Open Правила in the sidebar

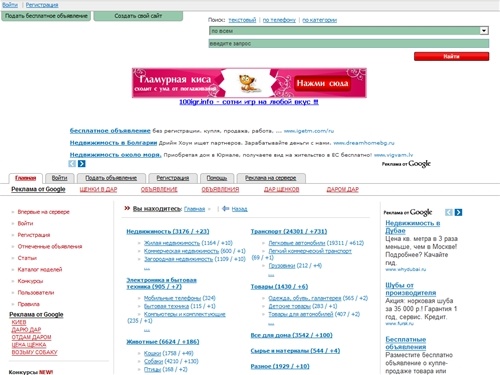point(28,304)
